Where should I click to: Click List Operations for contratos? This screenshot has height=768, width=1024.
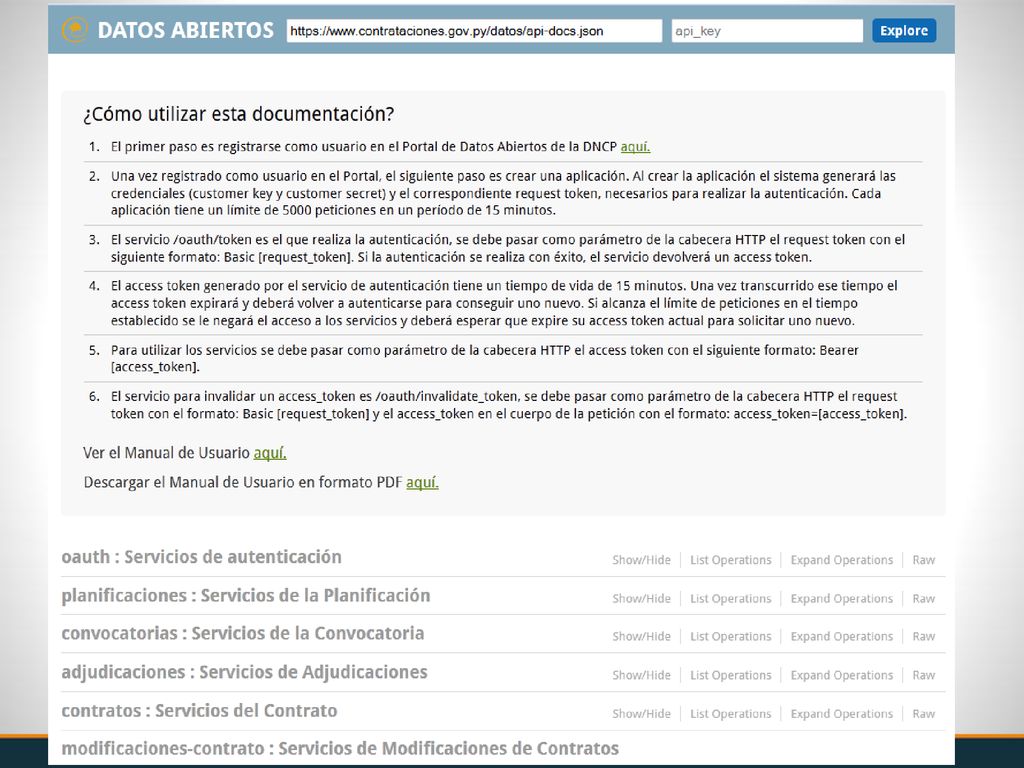(731, 714)
